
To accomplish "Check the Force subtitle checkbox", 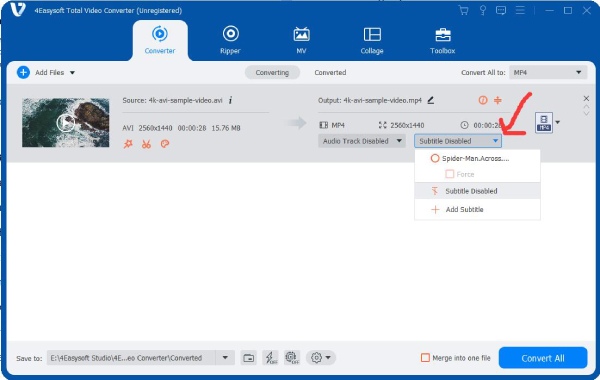I will click(450, 174).
